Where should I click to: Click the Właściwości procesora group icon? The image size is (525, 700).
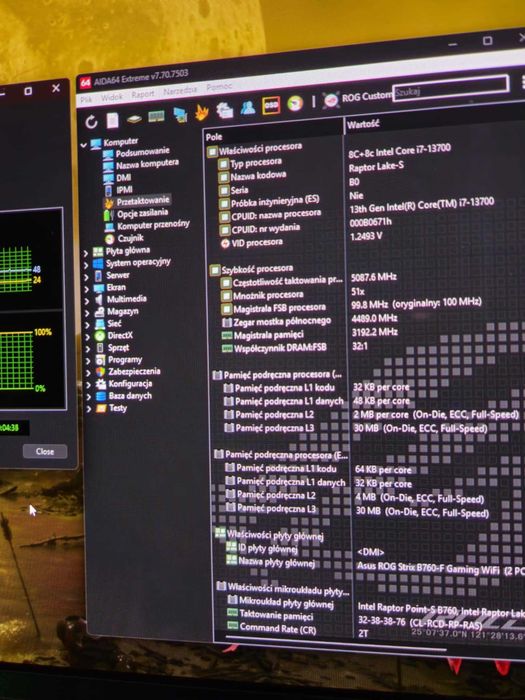click(x=212, y=152)
